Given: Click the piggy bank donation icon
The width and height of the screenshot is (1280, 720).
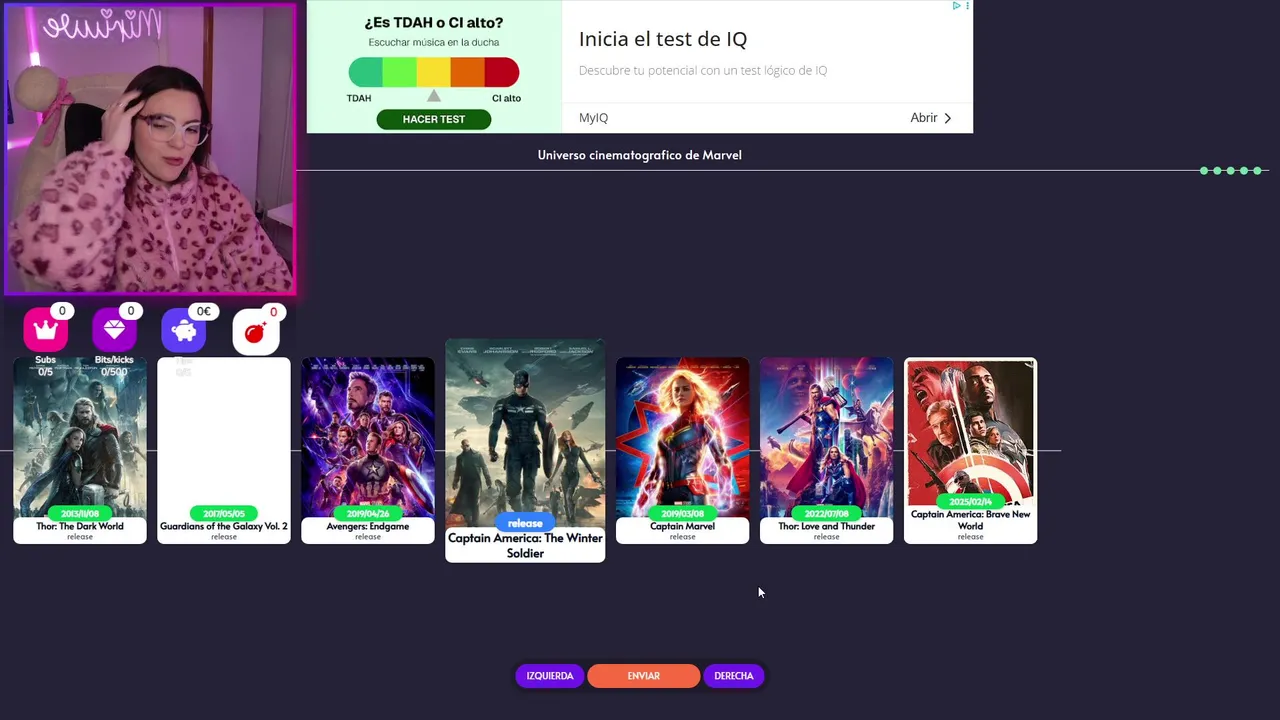Looking at the screenshot, I should (x=183, y=330).
